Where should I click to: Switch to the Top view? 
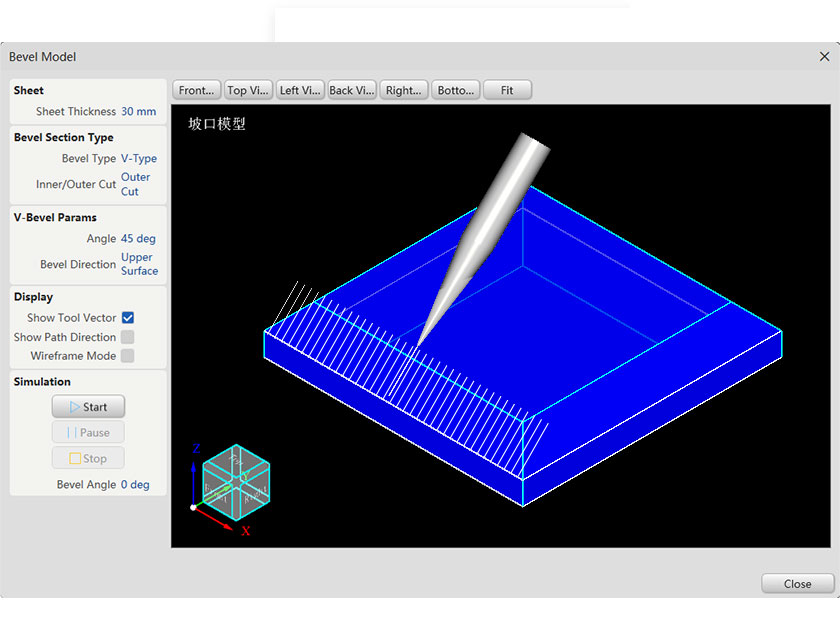pyautogui.click(x=248, y=89)
